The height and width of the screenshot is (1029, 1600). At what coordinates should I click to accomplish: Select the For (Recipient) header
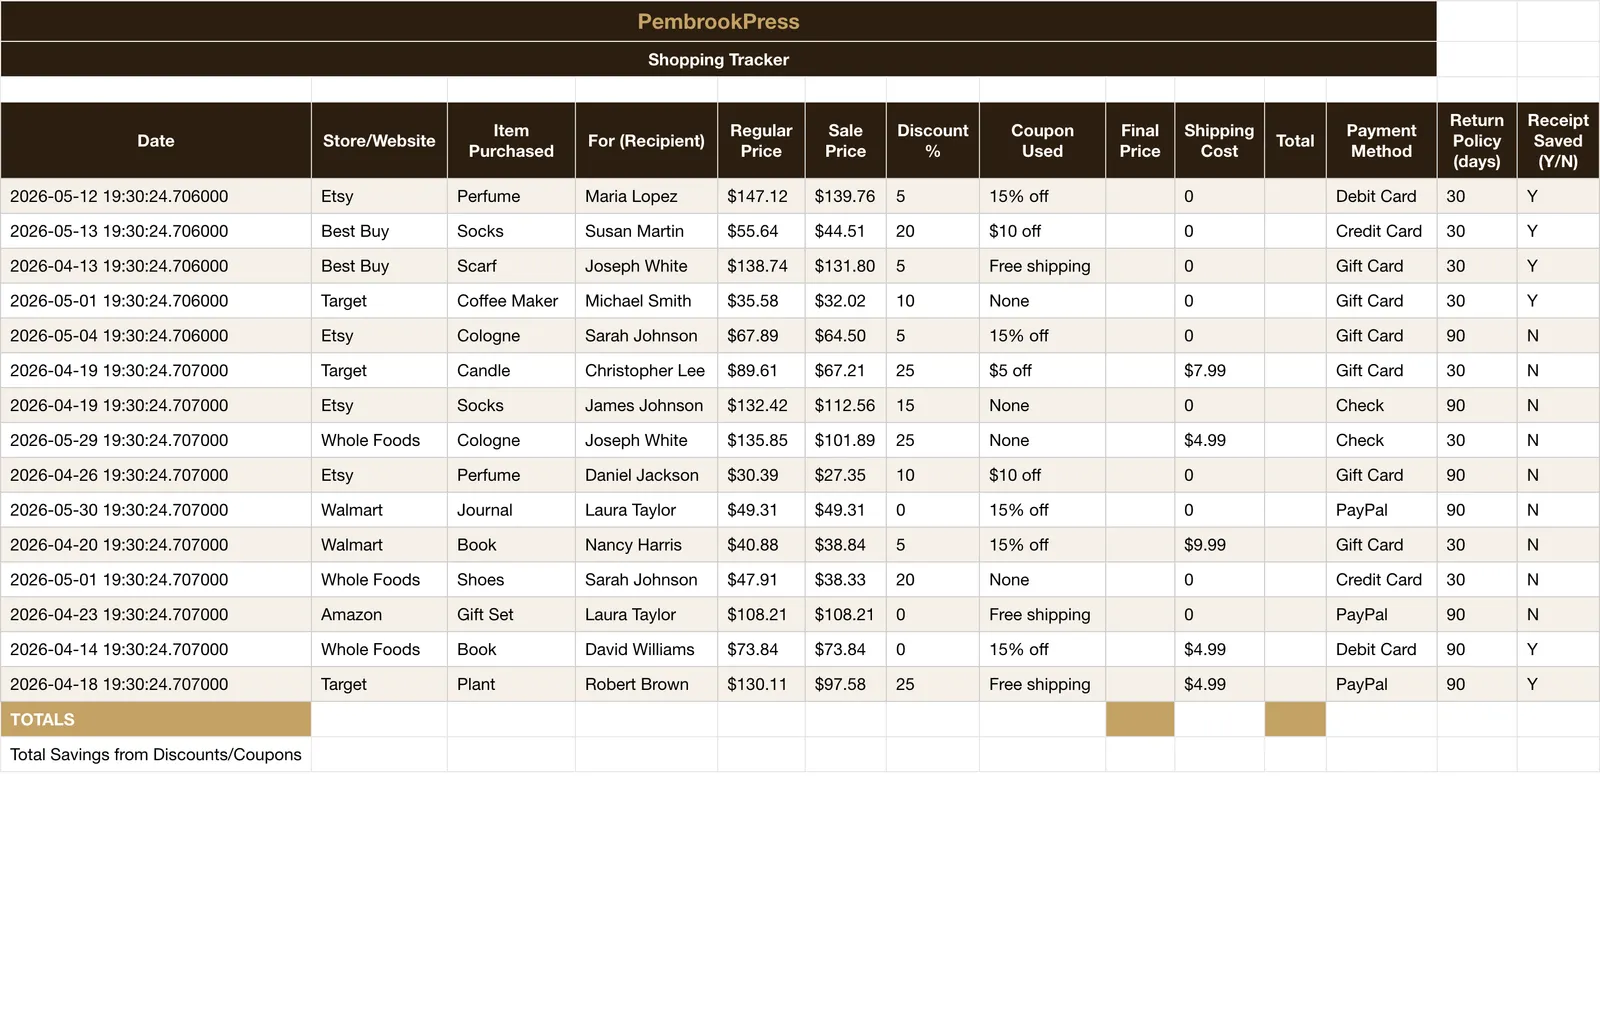(x=646, y=141)
